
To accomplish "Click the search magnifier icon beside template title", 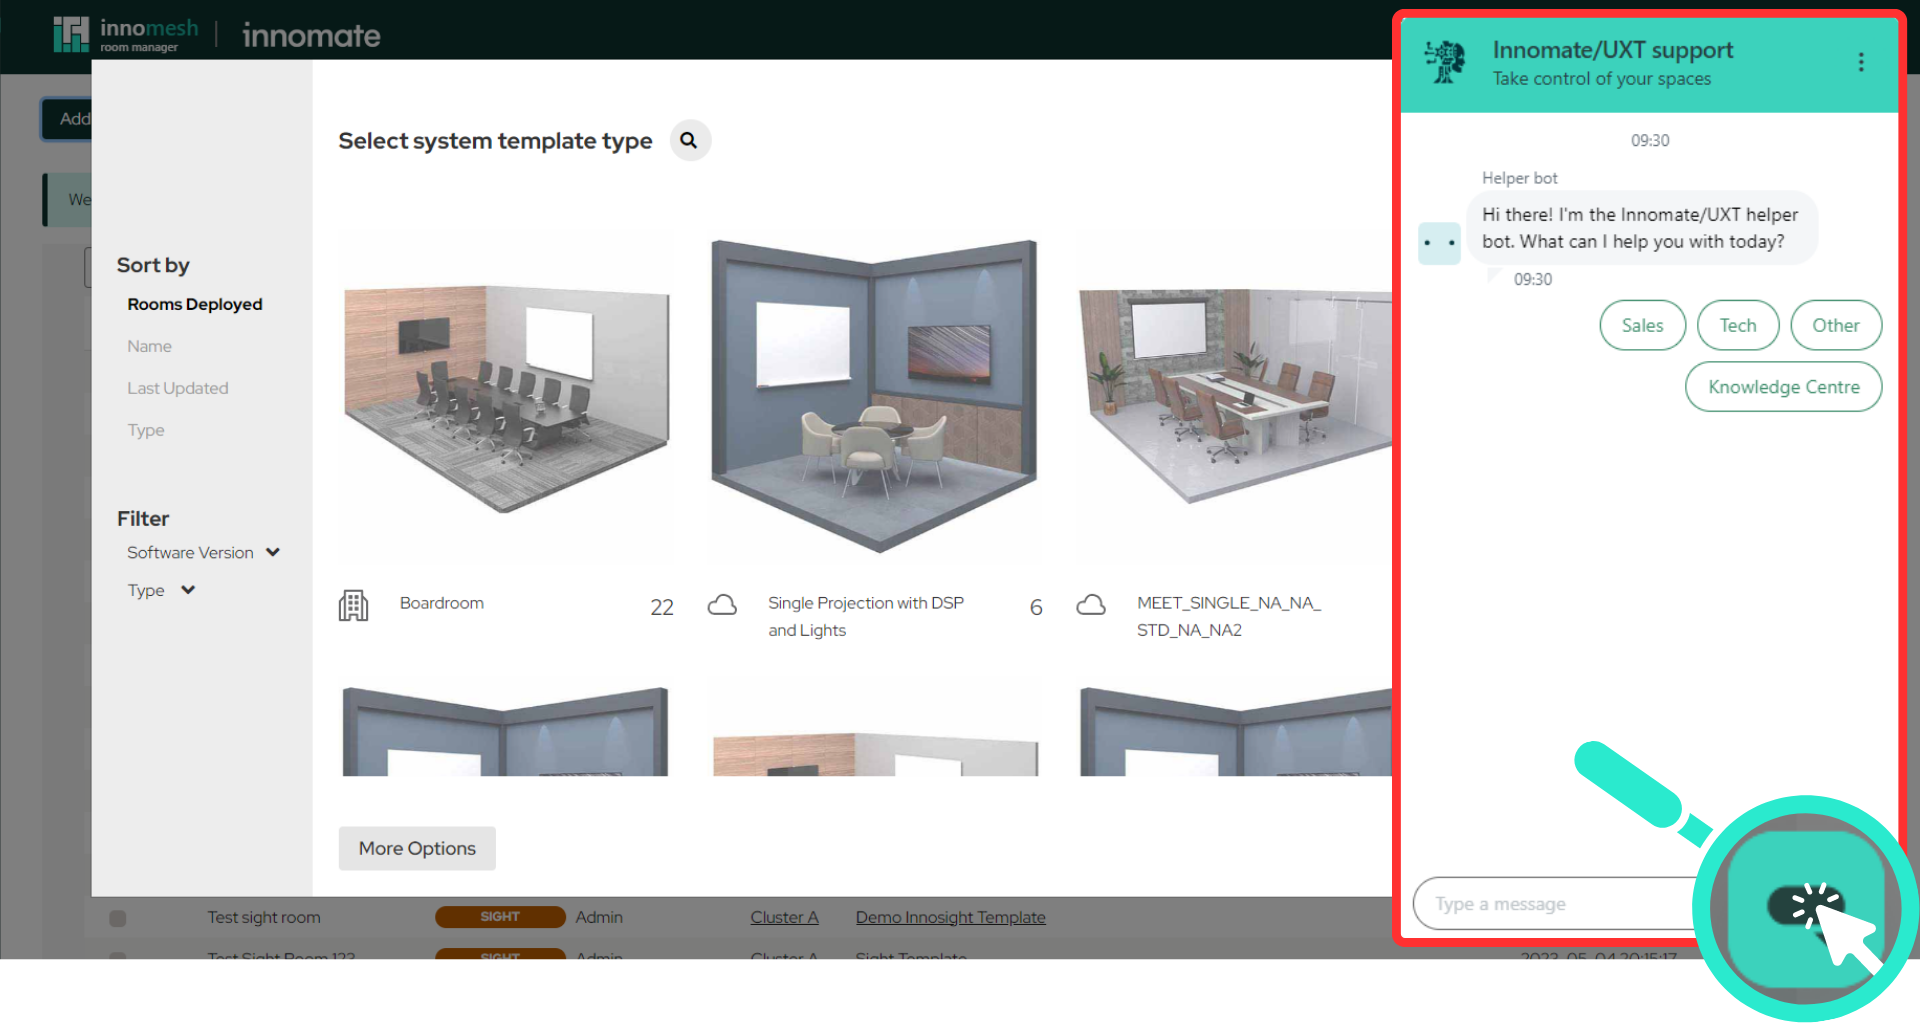I will [x=689, y=141].
